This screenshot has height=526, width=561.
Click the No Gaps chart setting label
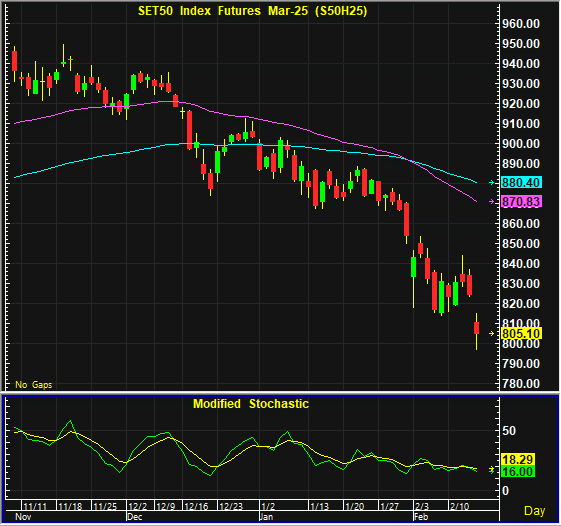tap(34, 385)
